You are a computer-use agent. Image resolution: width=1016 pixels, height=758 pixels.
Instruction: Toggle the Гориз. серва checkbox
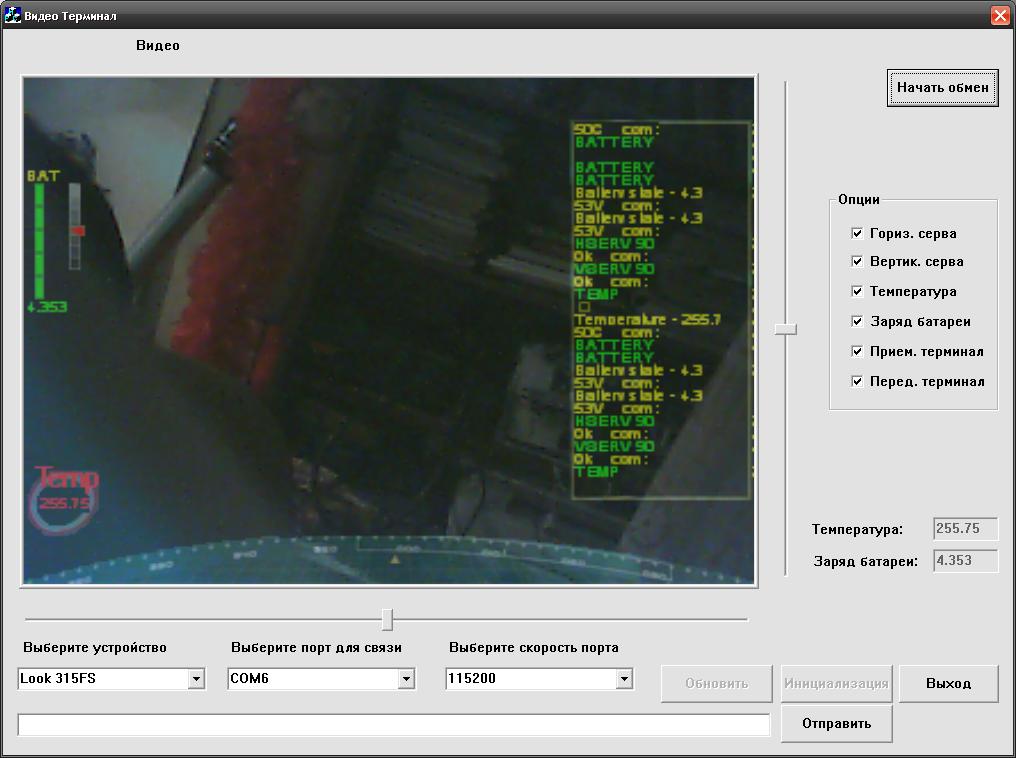[x=857, y=233]
